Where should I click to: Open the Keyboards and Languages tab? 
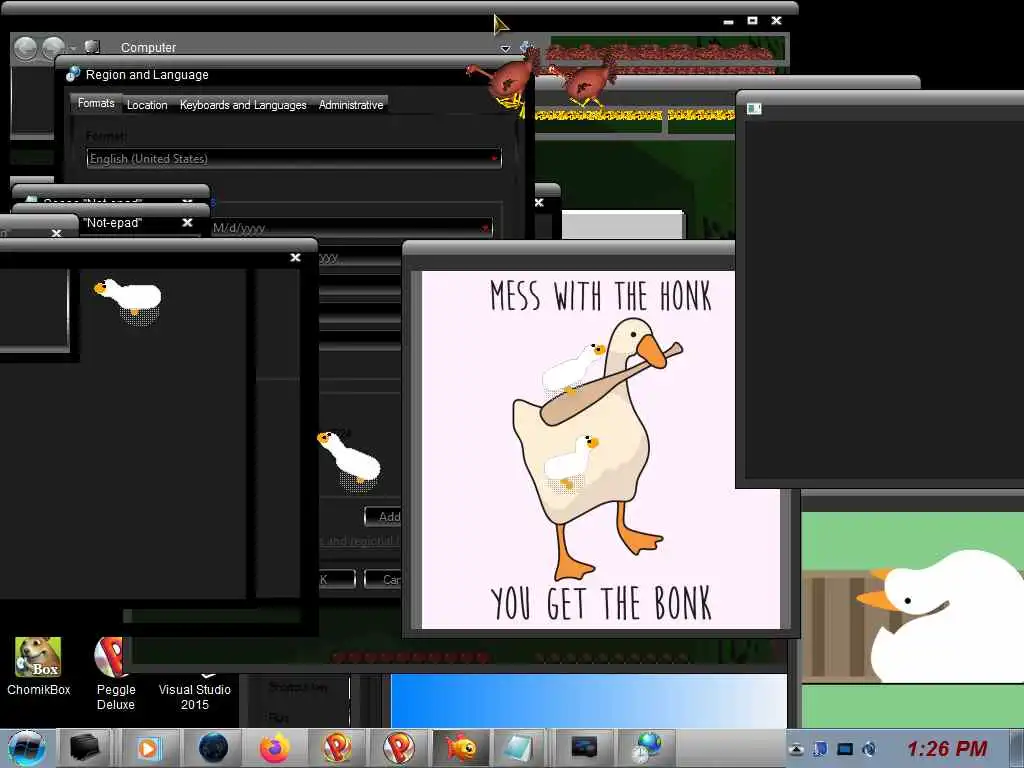click(x=243, y=104)
